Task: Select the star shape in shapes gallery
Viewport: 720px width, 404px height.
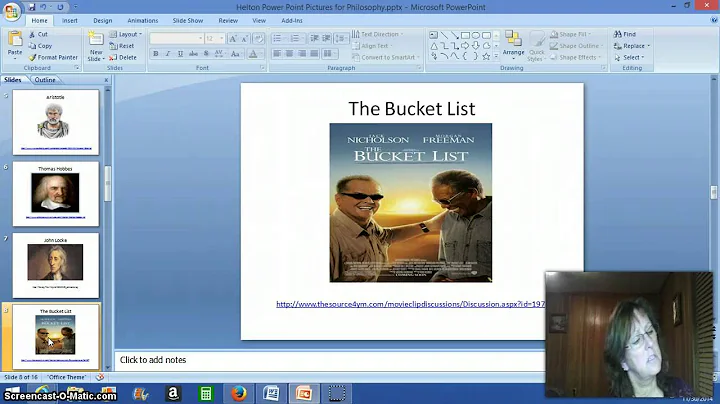Action: pos(486,56)
